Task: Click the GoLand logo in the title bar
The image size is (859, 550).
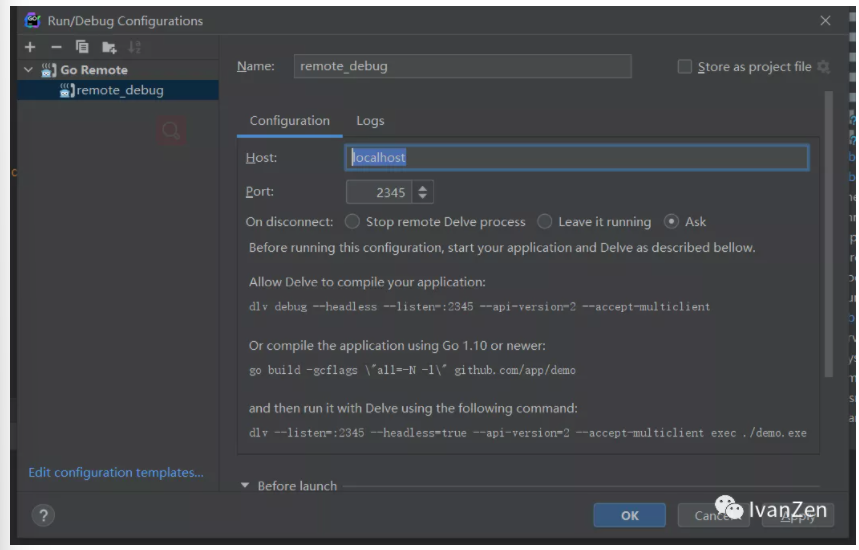Action: coord(33,20)
